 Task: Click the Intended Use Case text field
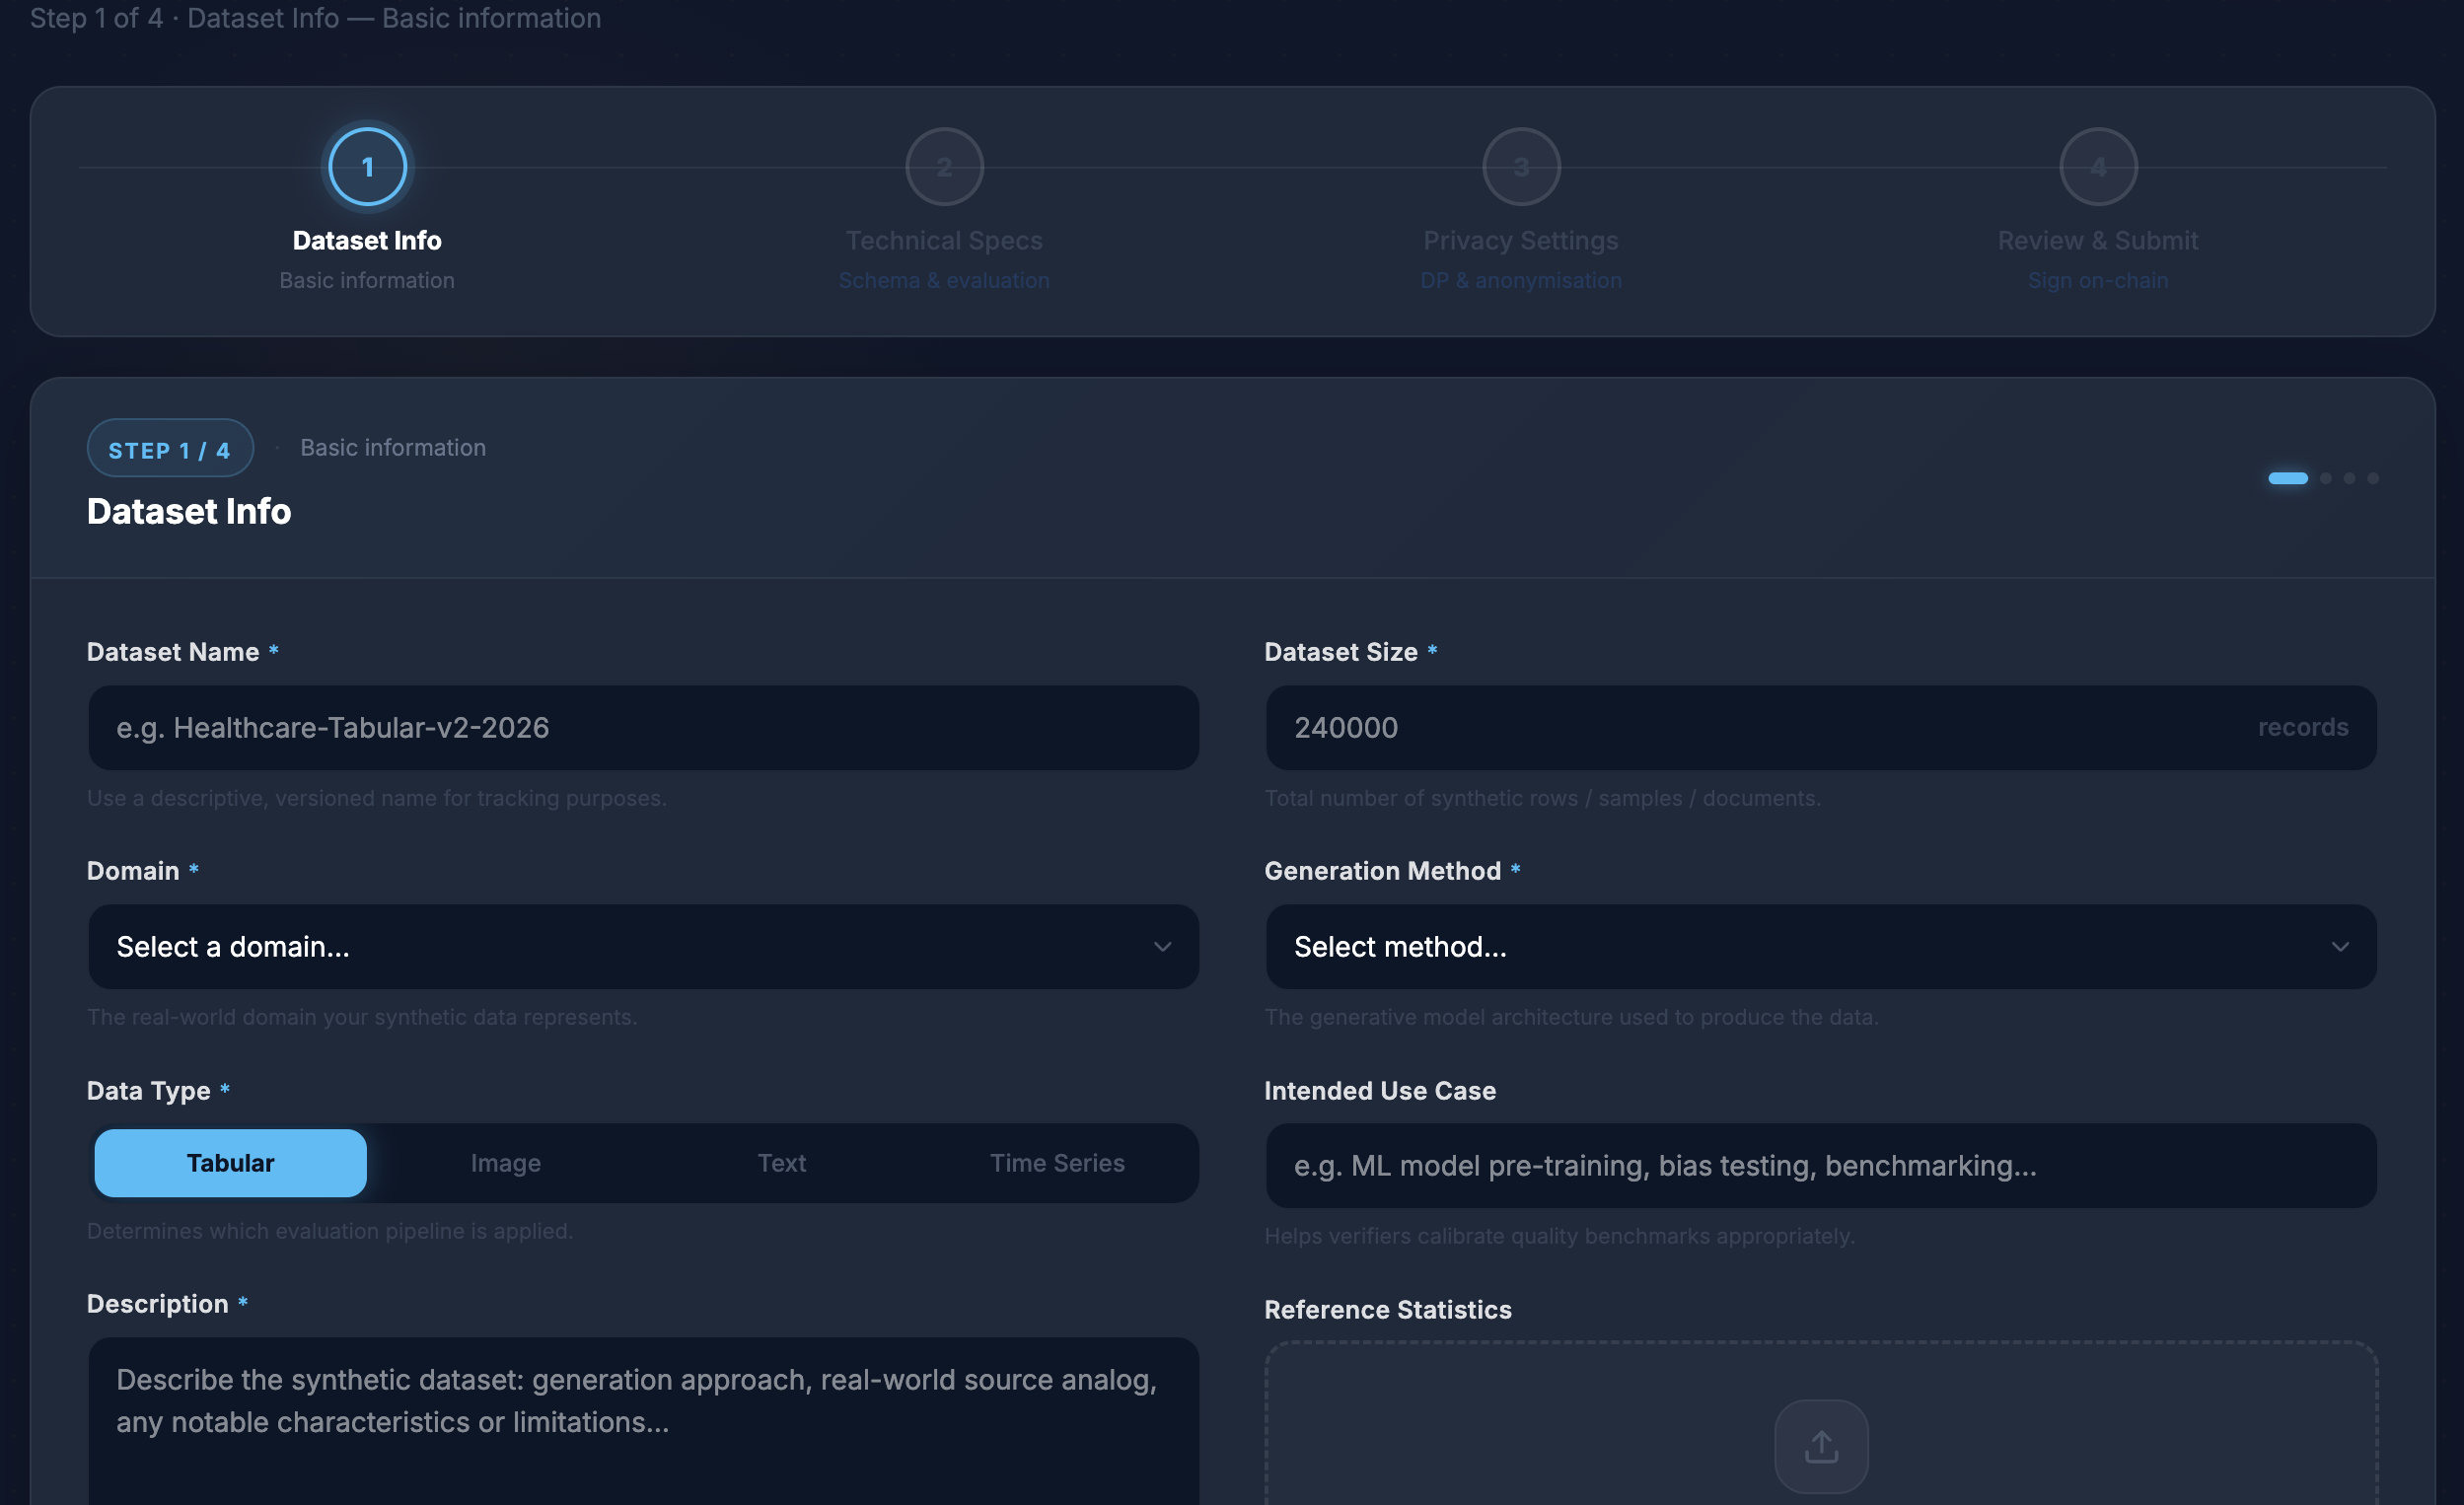1820,1166
